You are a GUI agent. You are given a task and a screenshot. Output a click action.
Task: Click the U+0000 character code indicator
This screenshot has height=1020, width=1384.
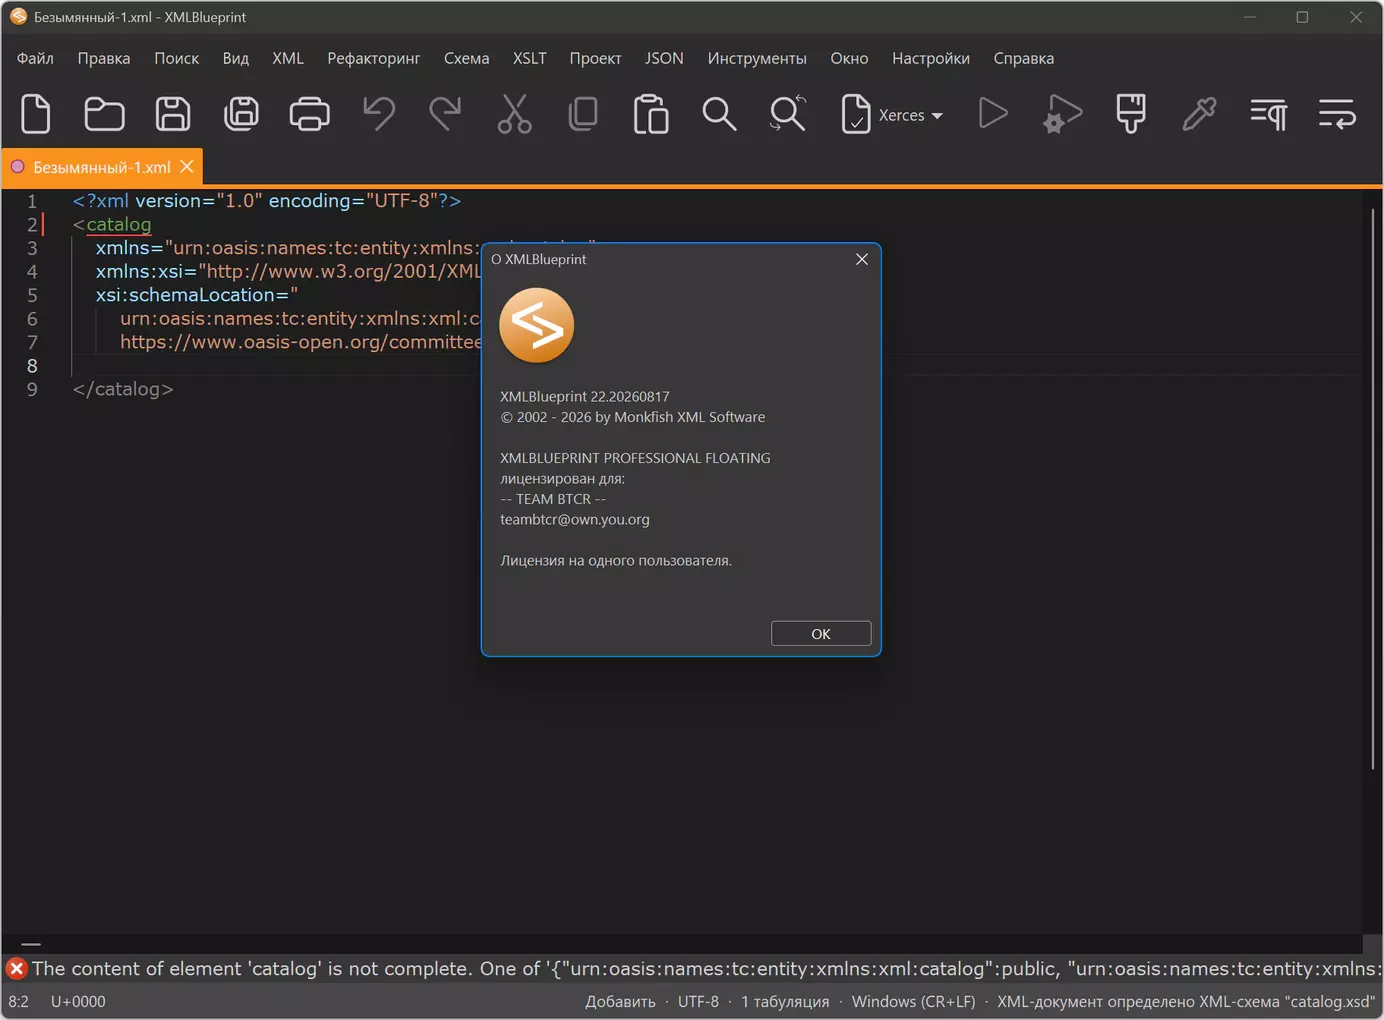[78, 1001]
